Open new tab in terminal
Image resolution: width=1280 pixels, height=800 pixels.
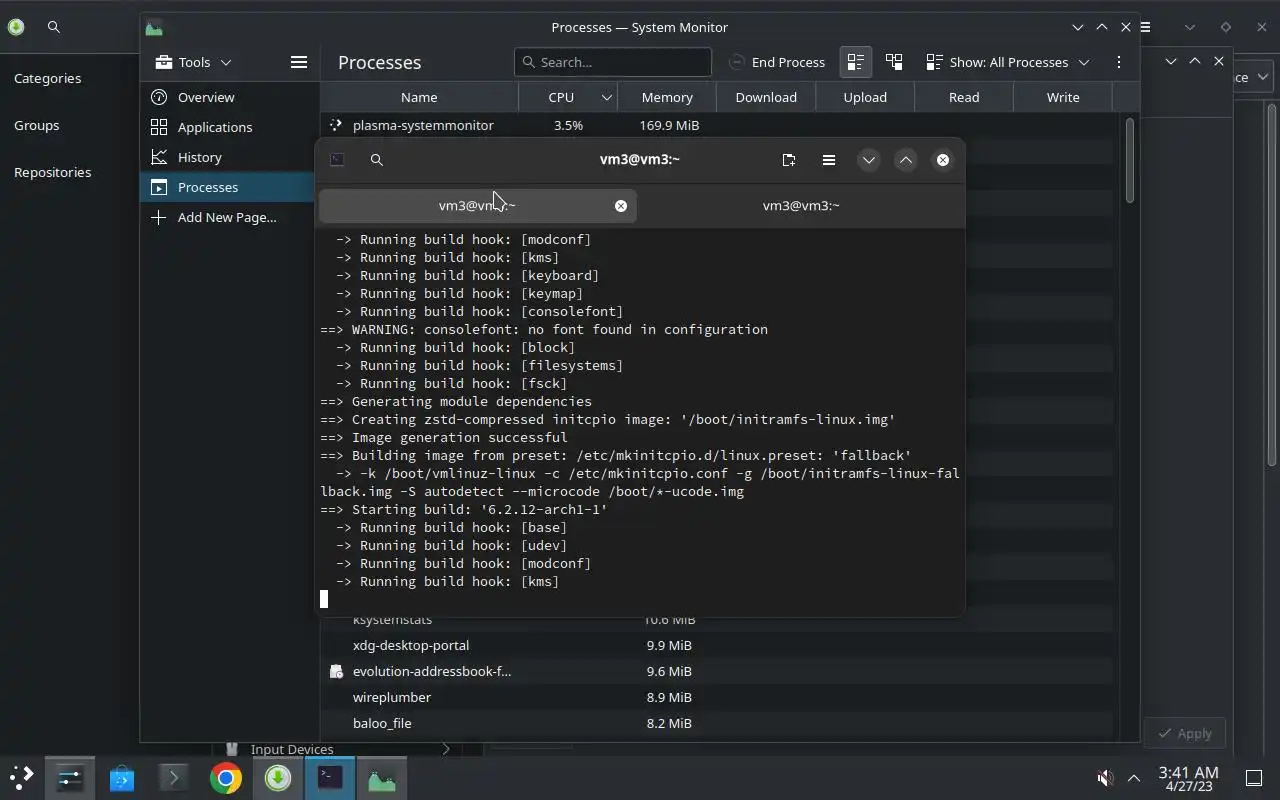click(788, 160)
